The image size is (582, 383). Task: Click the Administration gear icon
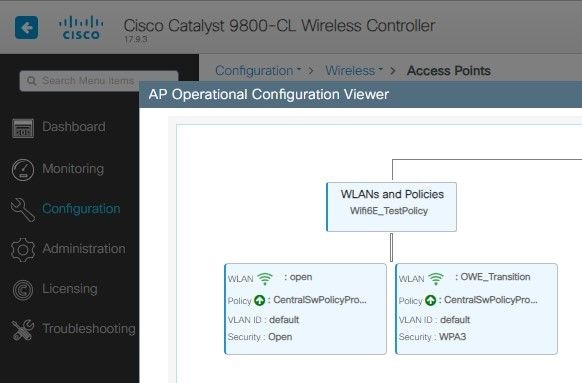(23, 250)
